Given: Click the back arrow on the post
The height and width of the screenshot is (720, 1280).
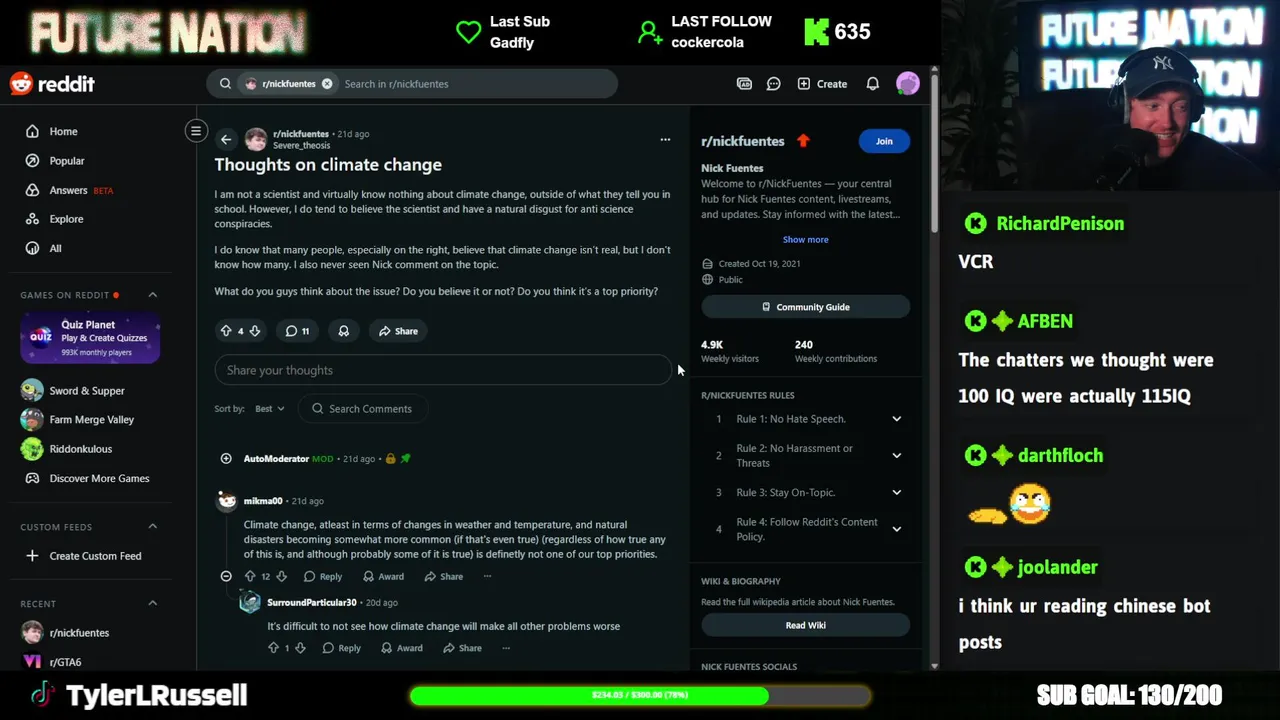Looking at the screenshot, I should [226, 140].
